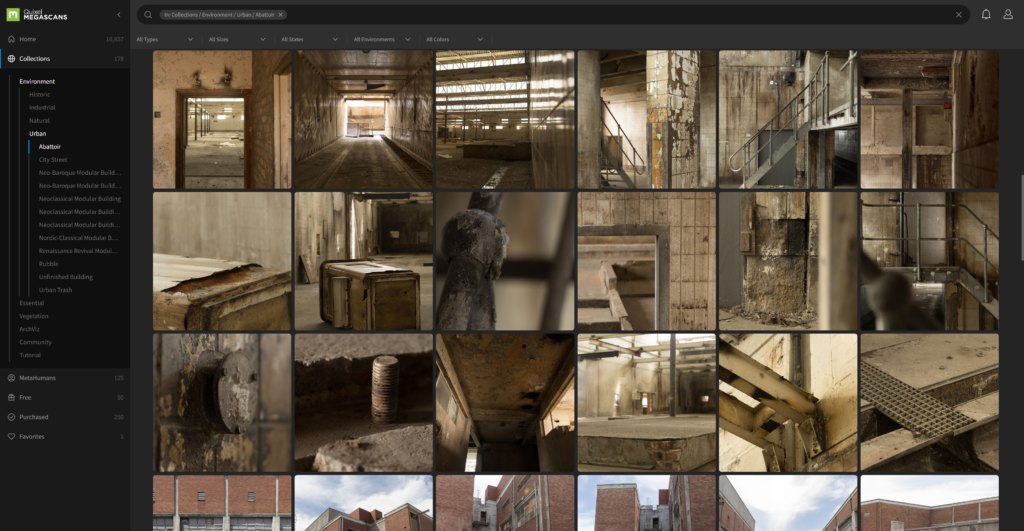1024x531 pixels.
Task: Select the Urban Trash collection
Action: point(55,290)
